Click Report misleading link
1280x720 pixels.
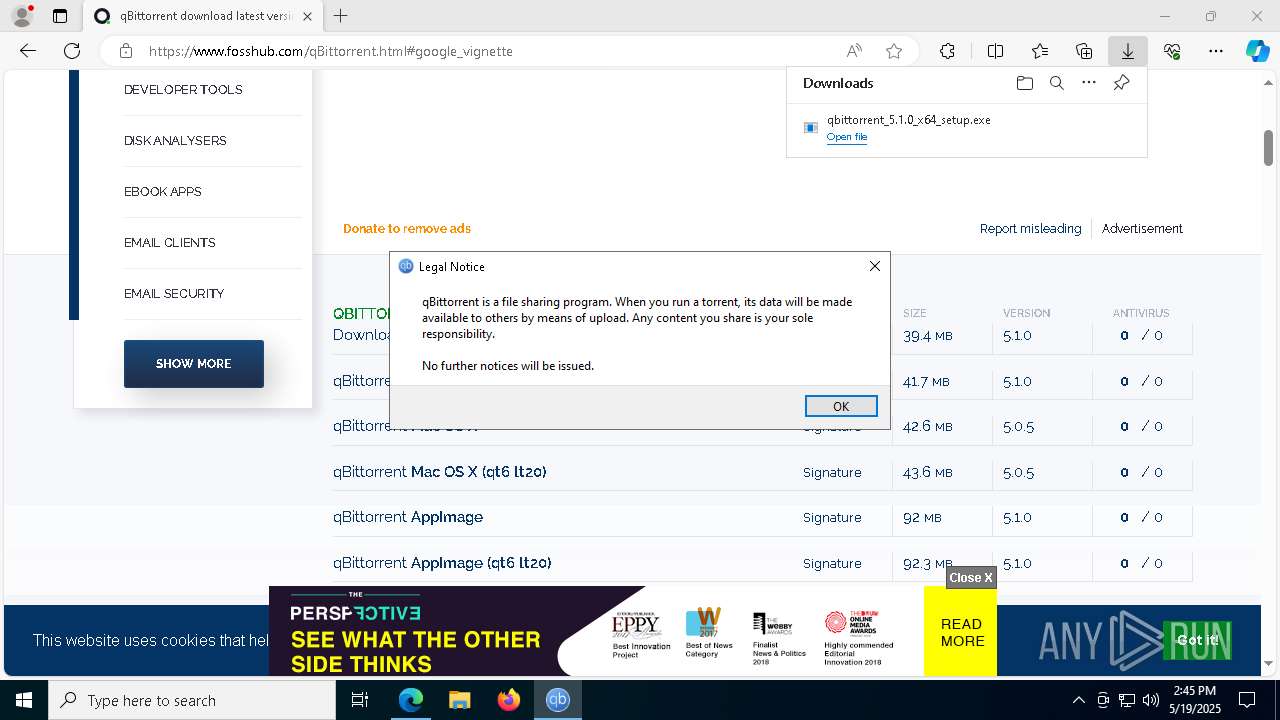click(x=1030, y=229)
